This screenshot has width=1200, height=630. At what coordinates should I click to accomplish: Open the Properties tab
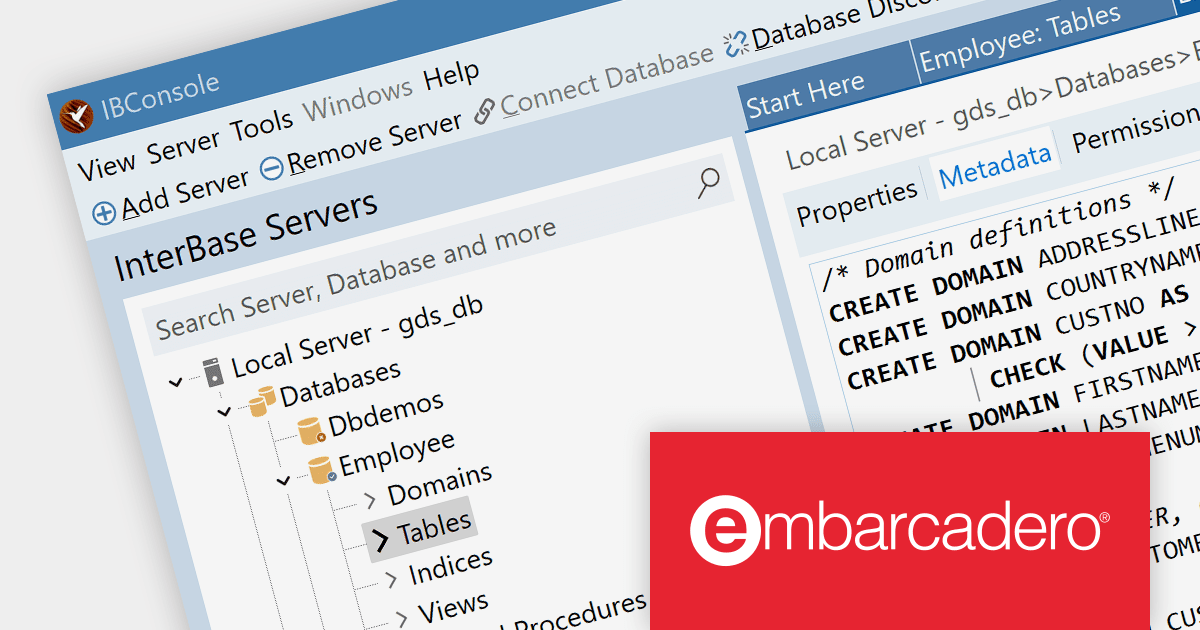pos(857,203)
